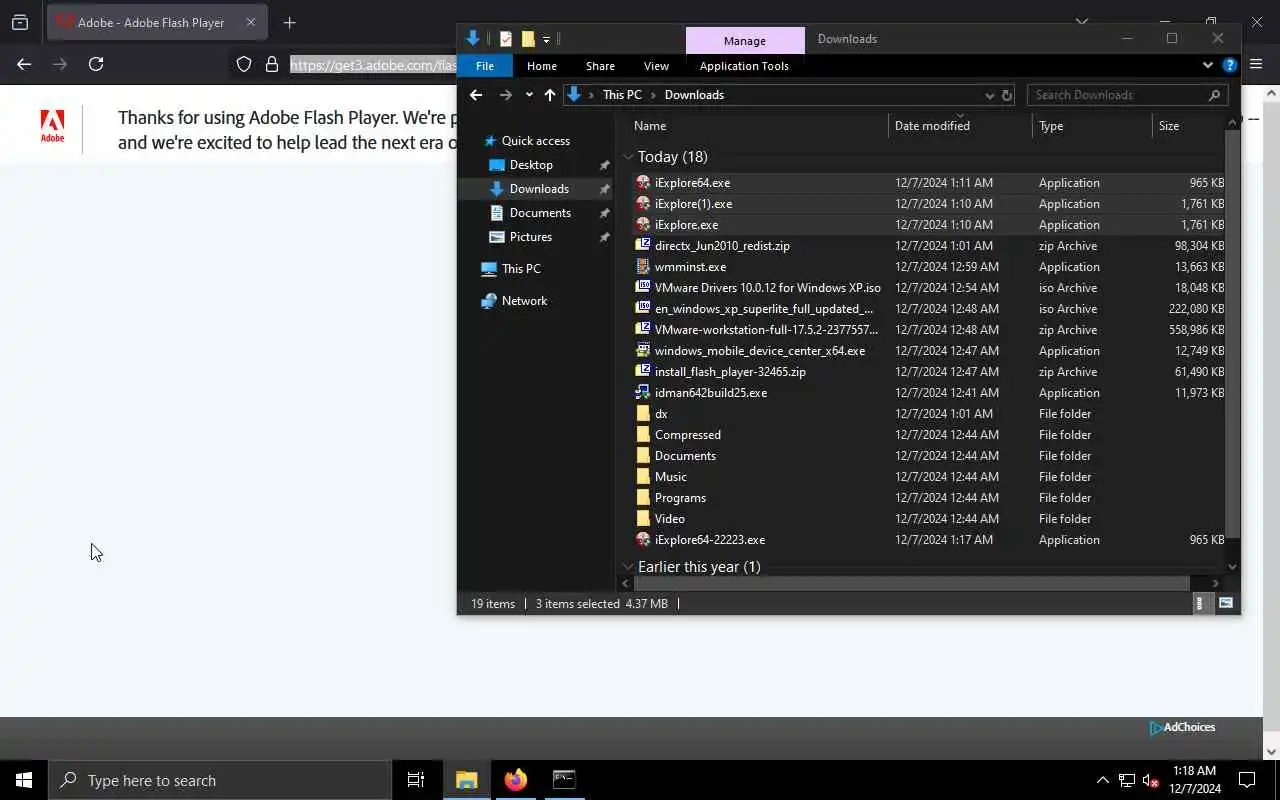The width and height of the screenshot is (1280, 800).
Task: Click the site lock icon in Firefox
Action: point(271,65)
